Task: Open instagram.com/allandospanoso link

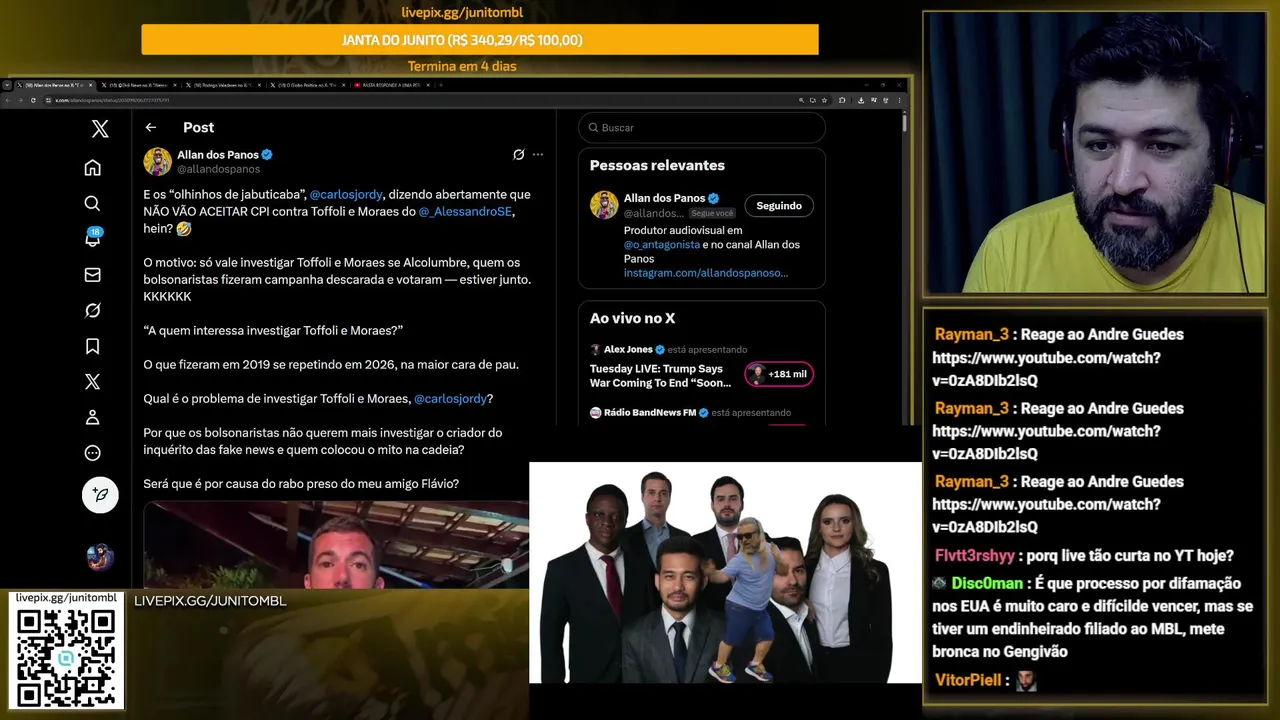Action: pyautogui.click(x=706, y=272)
